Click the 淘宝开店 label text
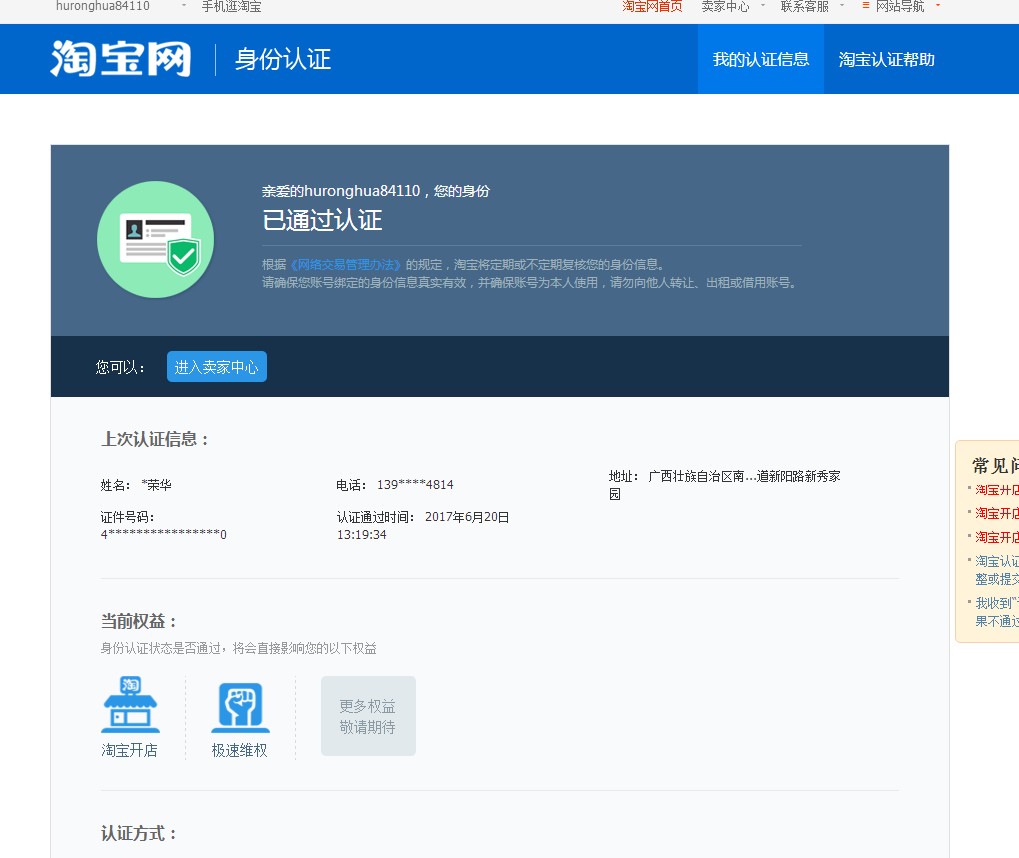1019x858 pixels. pos(129,750)
